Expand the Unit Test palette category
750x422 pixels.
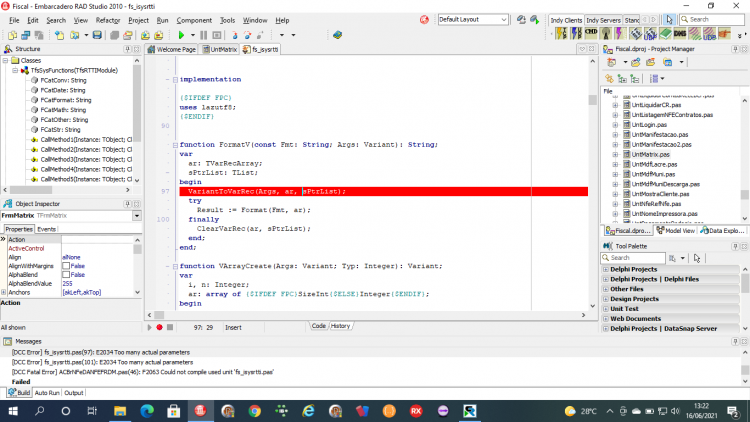pyautogui.click(x=606, y=309)
